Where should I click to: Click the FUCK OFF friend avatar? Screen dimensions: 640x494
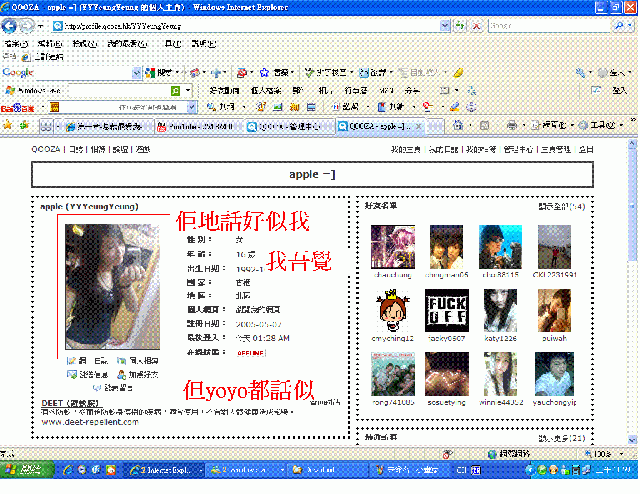click(447, 311)
